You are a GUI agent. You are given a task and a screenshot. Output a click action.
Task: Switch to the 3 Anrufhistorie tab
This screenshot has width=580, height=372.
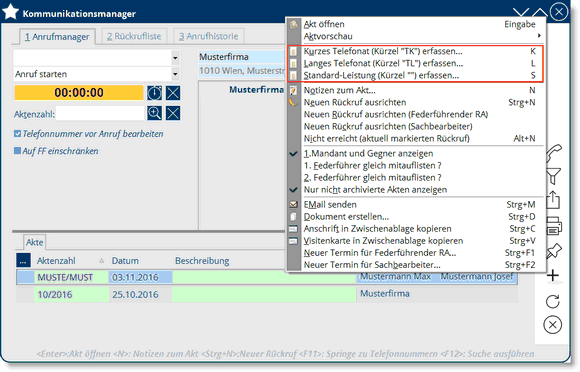[209, 36]
